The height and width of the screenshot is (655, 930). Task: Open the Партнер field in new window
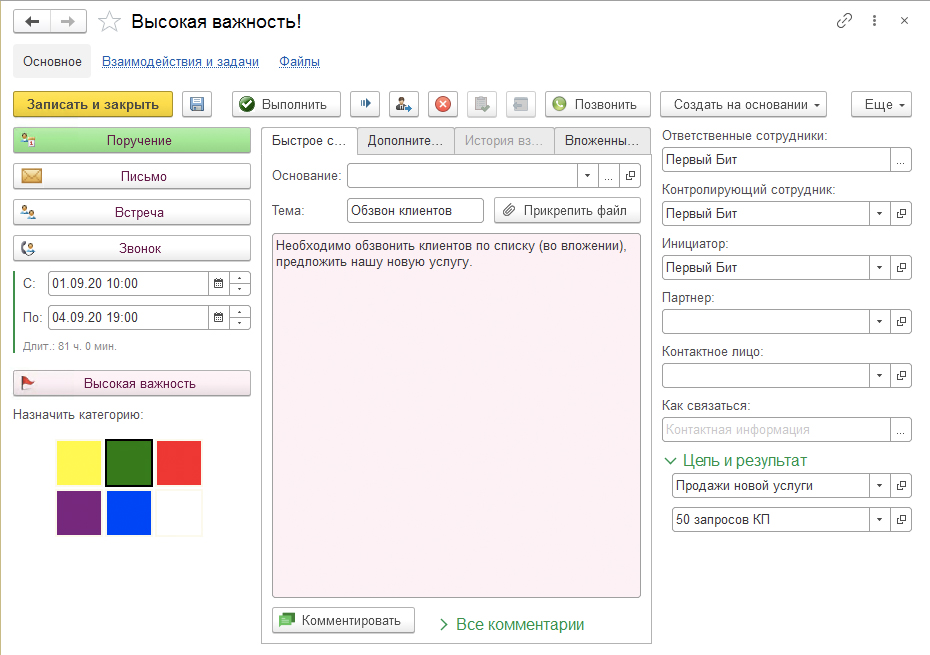click(x=901, y=322)
